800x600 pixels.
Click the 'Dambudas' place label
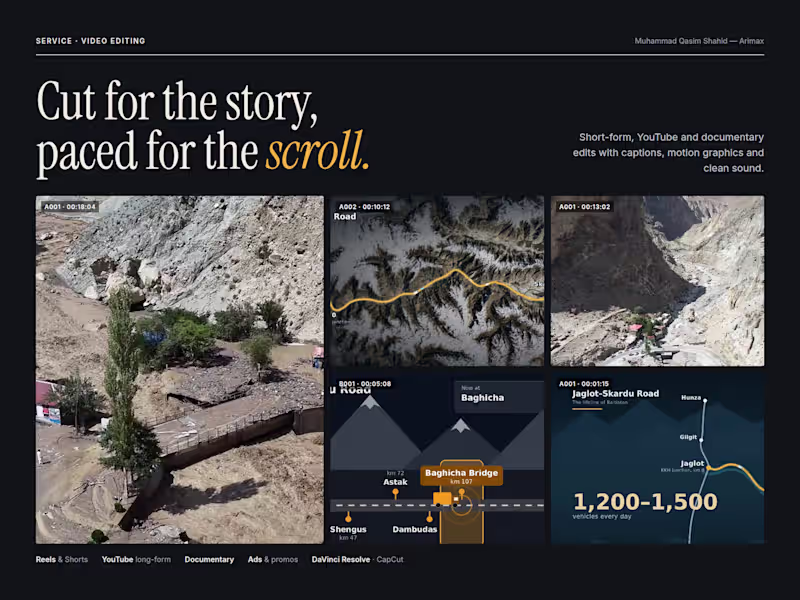(x=415, y=529)
